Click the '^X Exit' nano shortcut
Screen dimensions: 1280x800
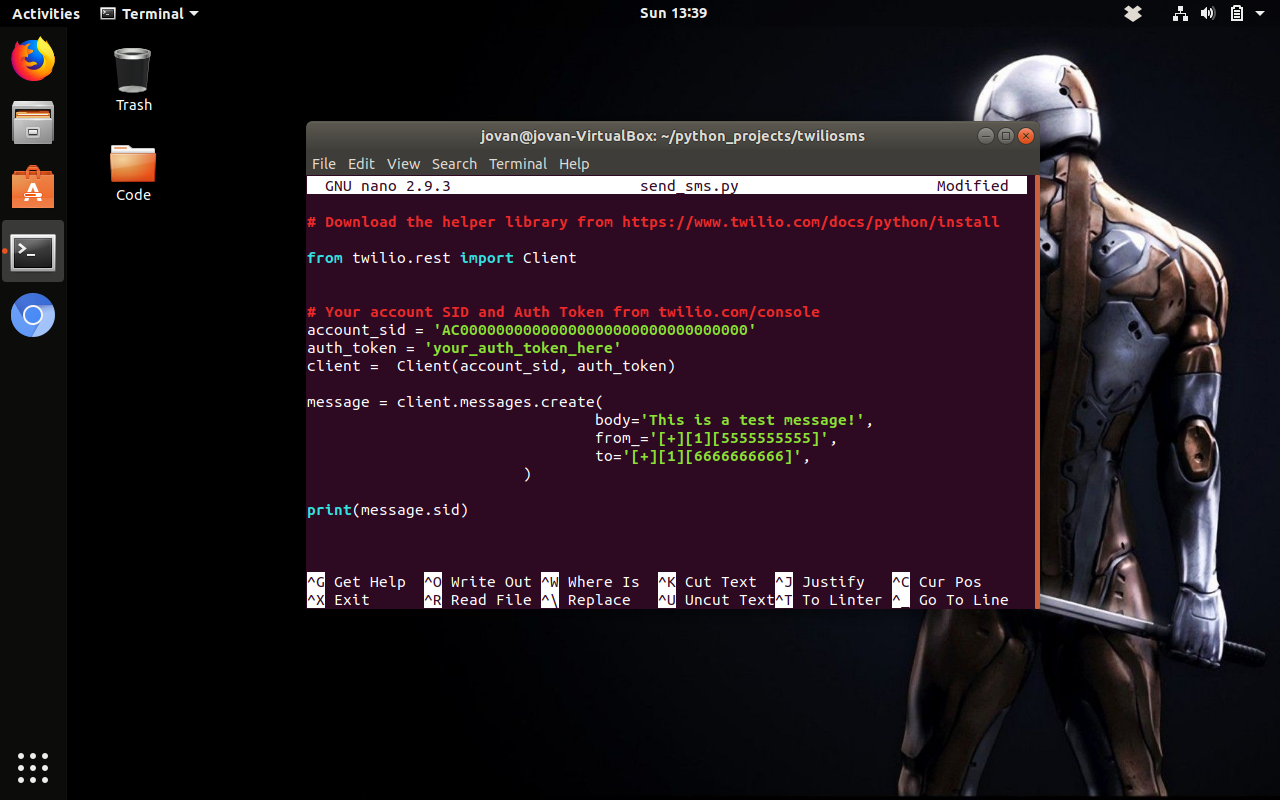(x=339, y=600)
